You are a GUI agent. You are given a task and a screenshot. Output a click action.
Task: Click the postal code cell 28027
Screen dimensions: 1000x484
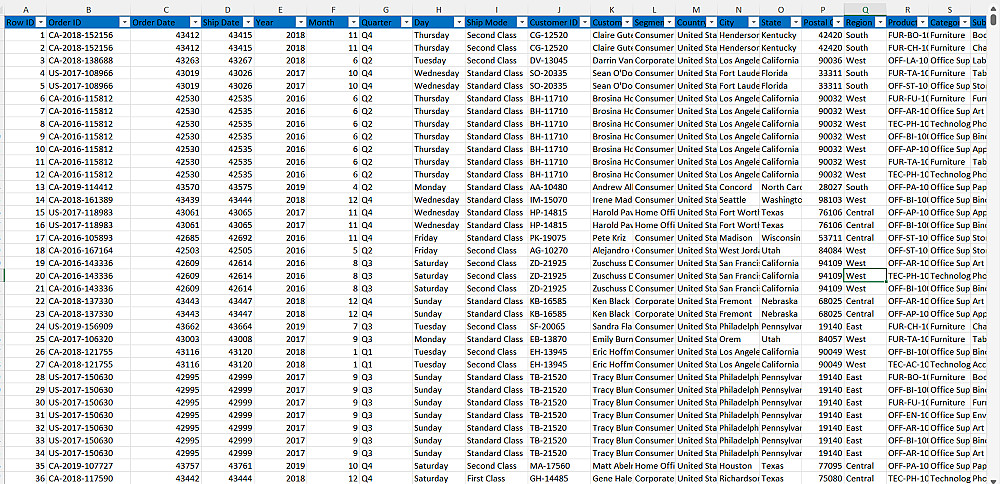(822, 187)
